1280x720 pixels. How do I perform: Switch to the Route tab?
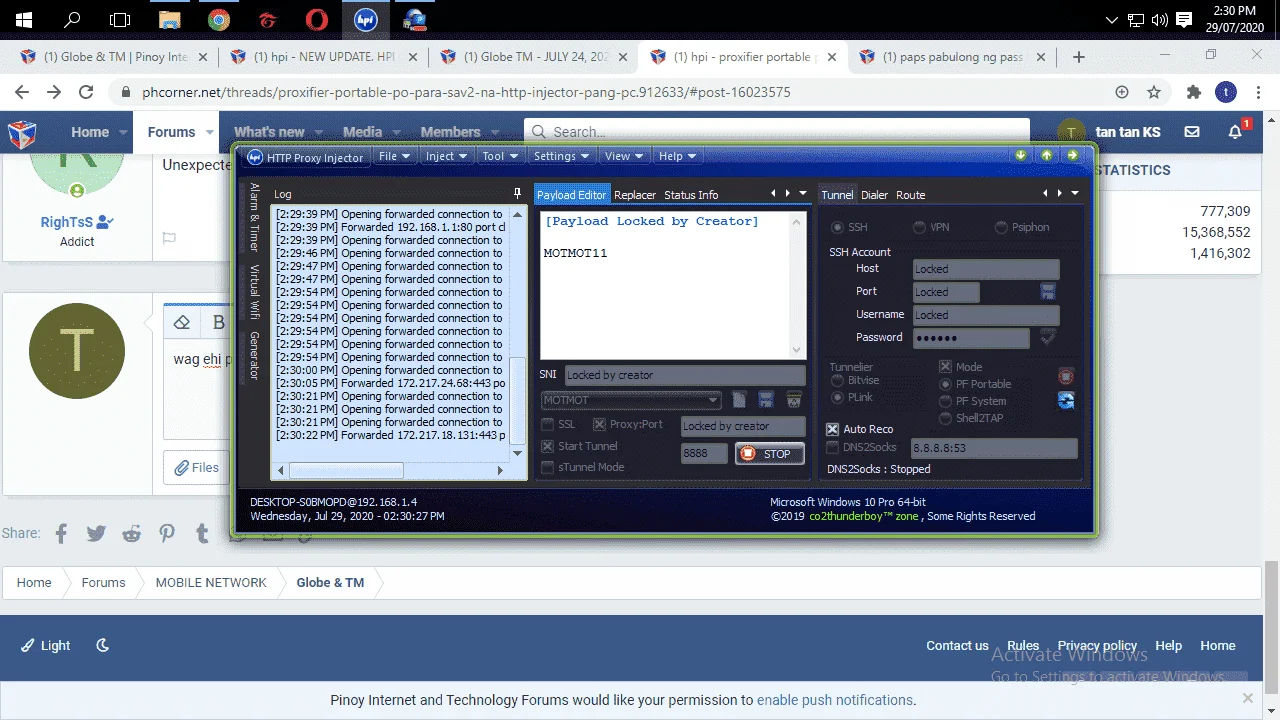tap(910, 195)
